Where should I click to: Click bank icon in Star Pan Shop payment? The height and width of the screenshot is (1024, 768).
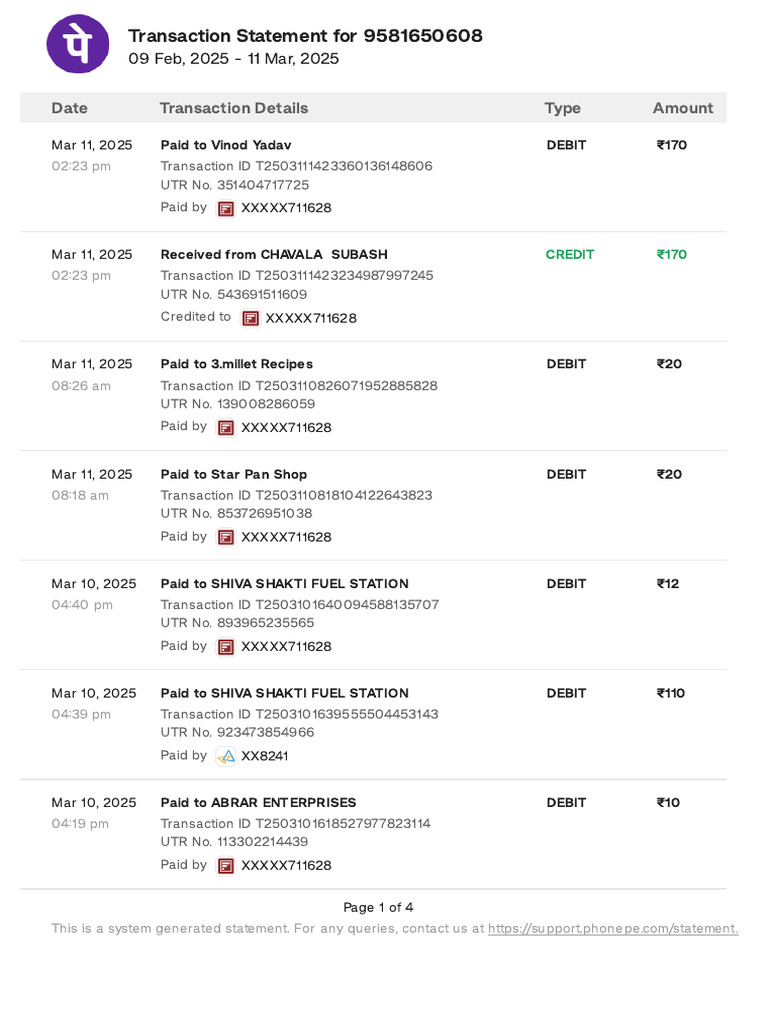226,537
